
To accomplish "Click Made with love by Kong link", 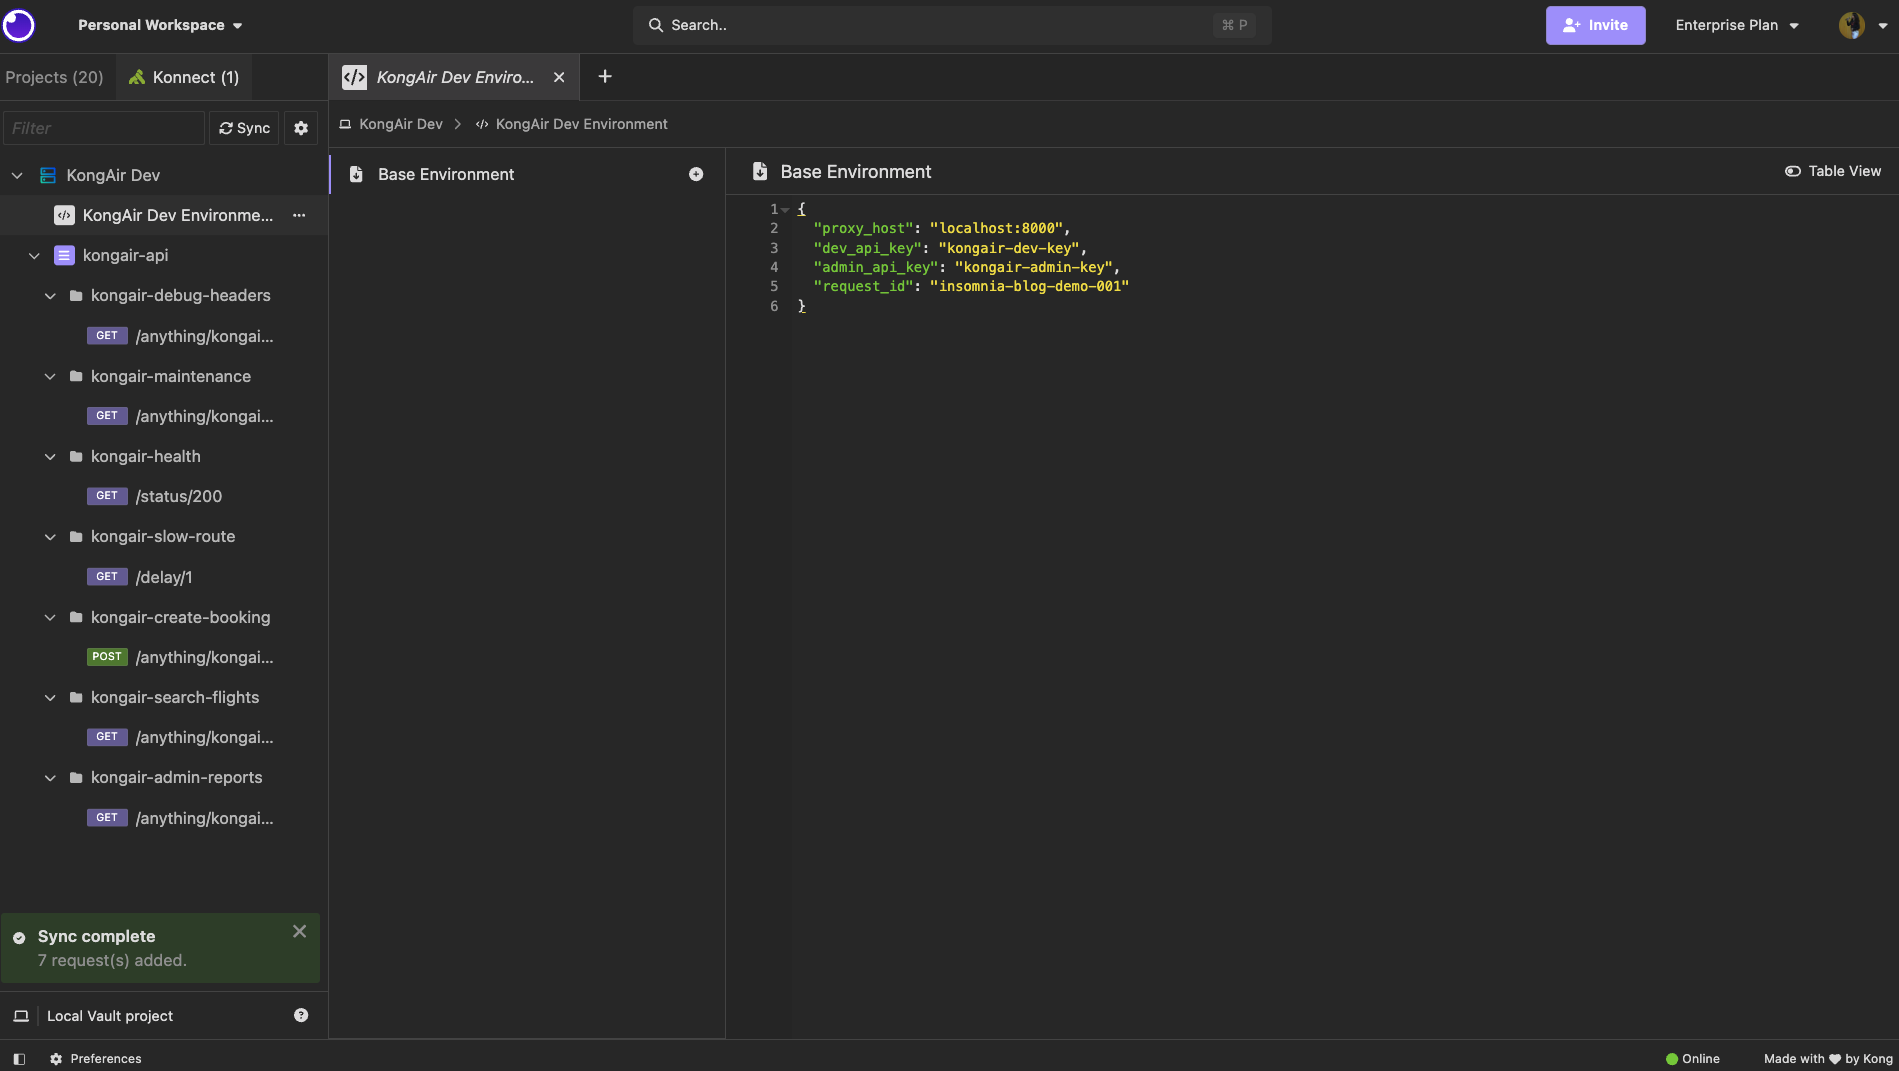I will tap(1828, 1059).
